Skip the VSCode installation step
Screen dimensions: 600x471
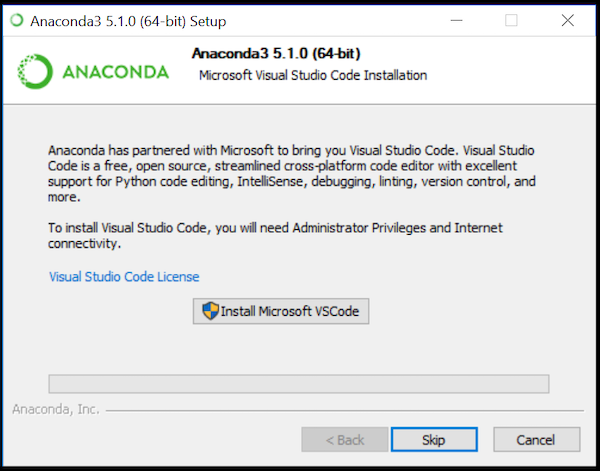tap(434, 440)
